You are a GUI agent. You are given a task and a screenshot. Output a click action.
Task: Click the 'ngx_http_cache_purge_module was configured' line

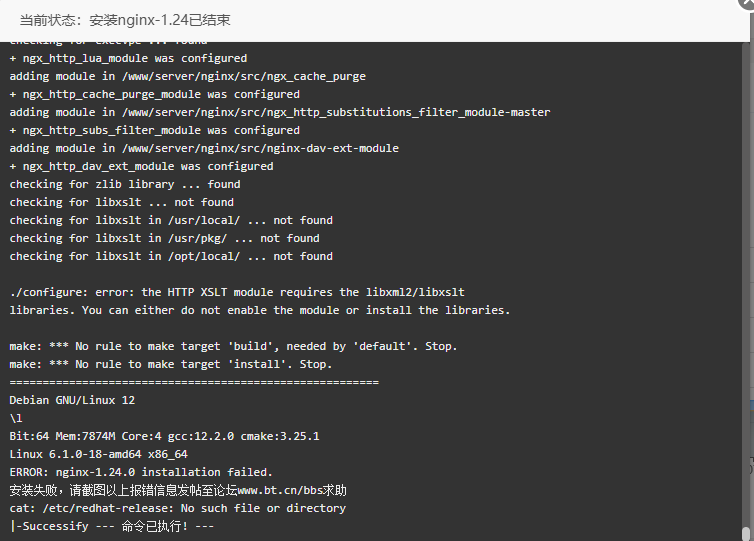(154, 94)
